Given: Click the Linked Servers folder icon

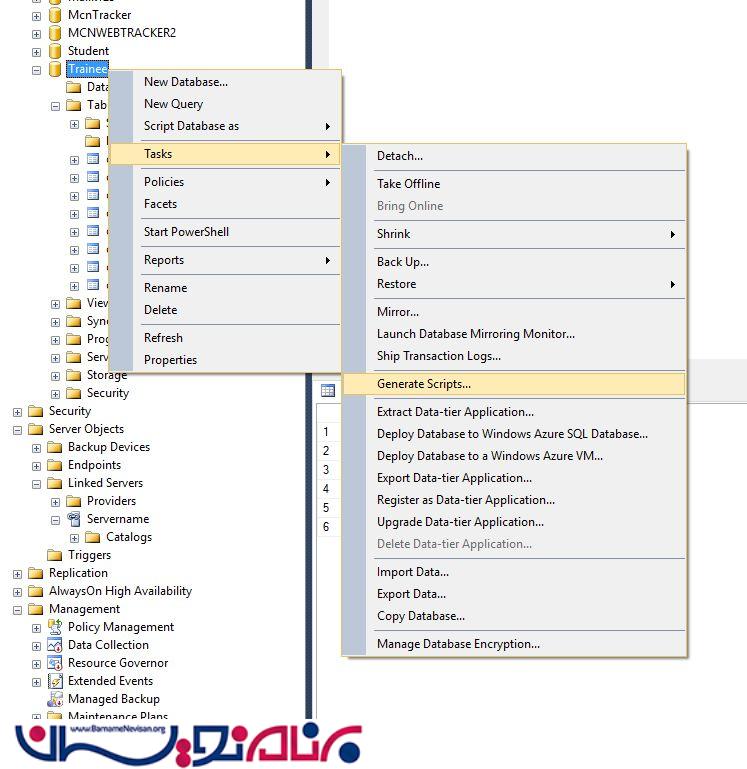Looking at the screenshot, I should (54, 483).
